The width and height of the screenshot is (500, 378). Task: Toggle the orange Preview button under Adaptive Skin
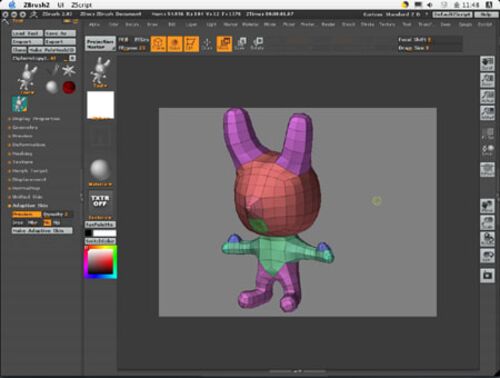(26, 214)
